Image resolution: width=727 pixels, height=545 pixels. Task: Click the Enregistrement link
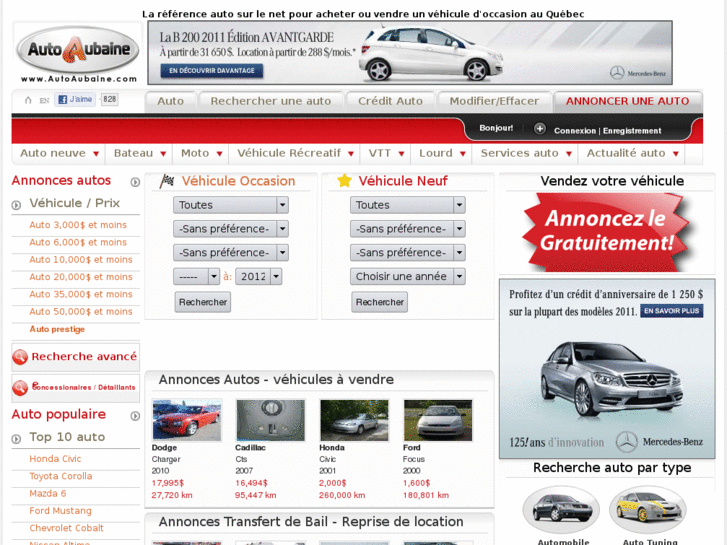click(632, 131)
